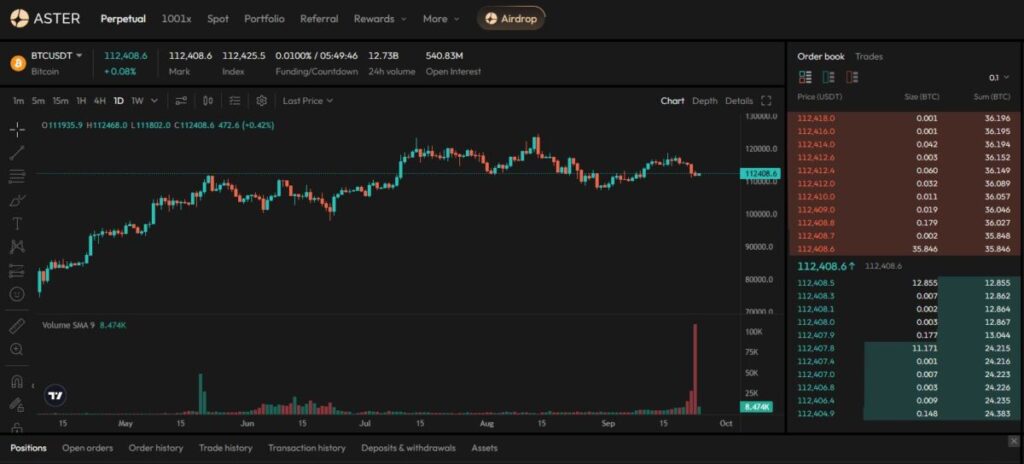The height and width of the screenshot is (464, 1024).
Task: Switch to the Trades tab
Action: pyautogui.click(x=868, y=57)
